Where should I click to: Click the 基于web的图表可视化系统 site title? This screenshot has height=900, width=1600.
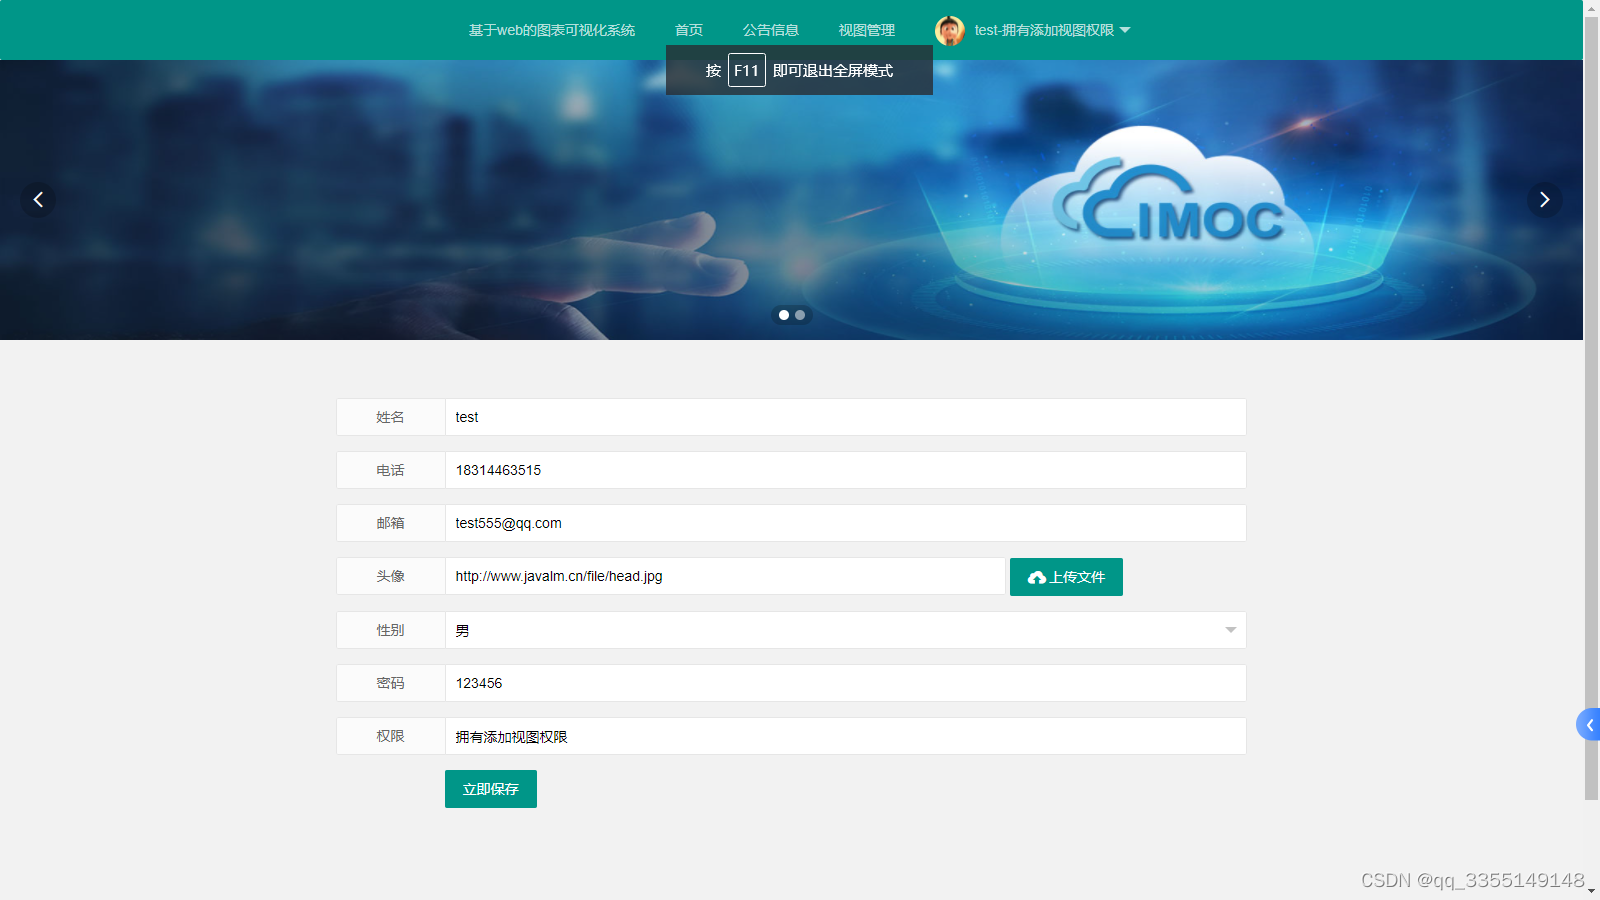pos(552,30)
